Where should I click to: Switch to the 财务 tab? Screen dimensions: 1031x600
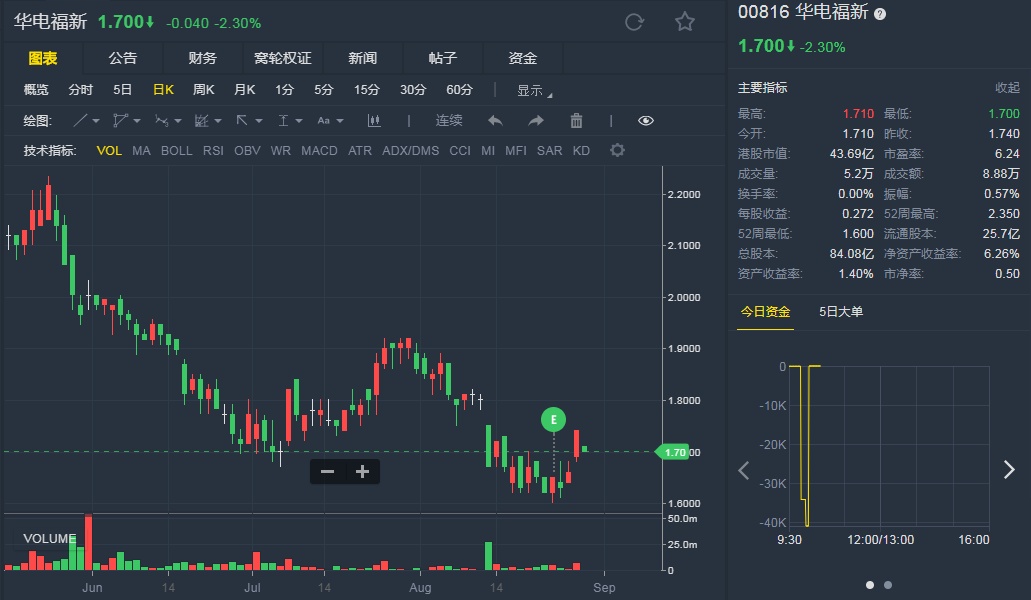[203, 58]
